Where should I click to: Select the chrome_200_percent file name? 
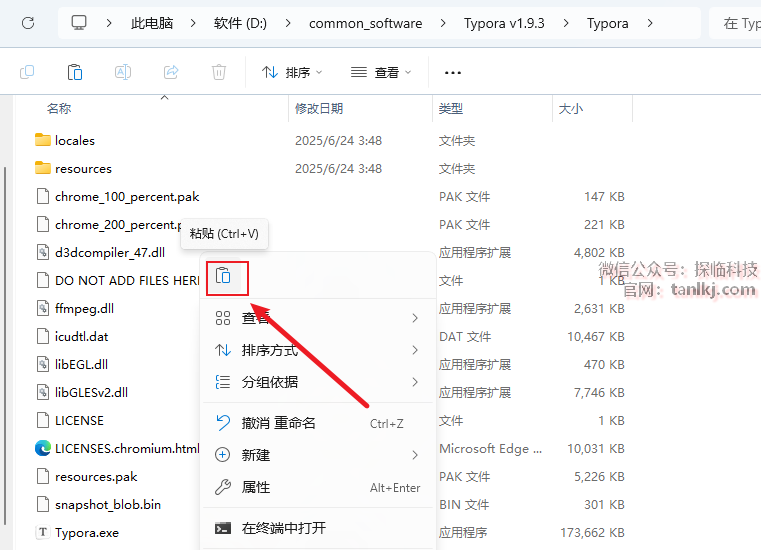[x=118, y=225]
